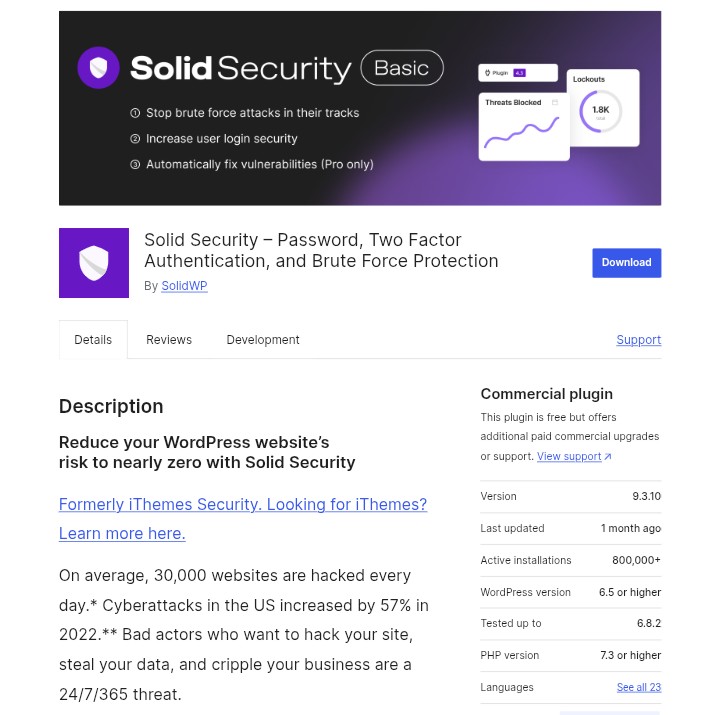Viewport: 720px width, 715px height.
Task: Open the Formerly iThemes Security link
Action: (x=243, y=505)
